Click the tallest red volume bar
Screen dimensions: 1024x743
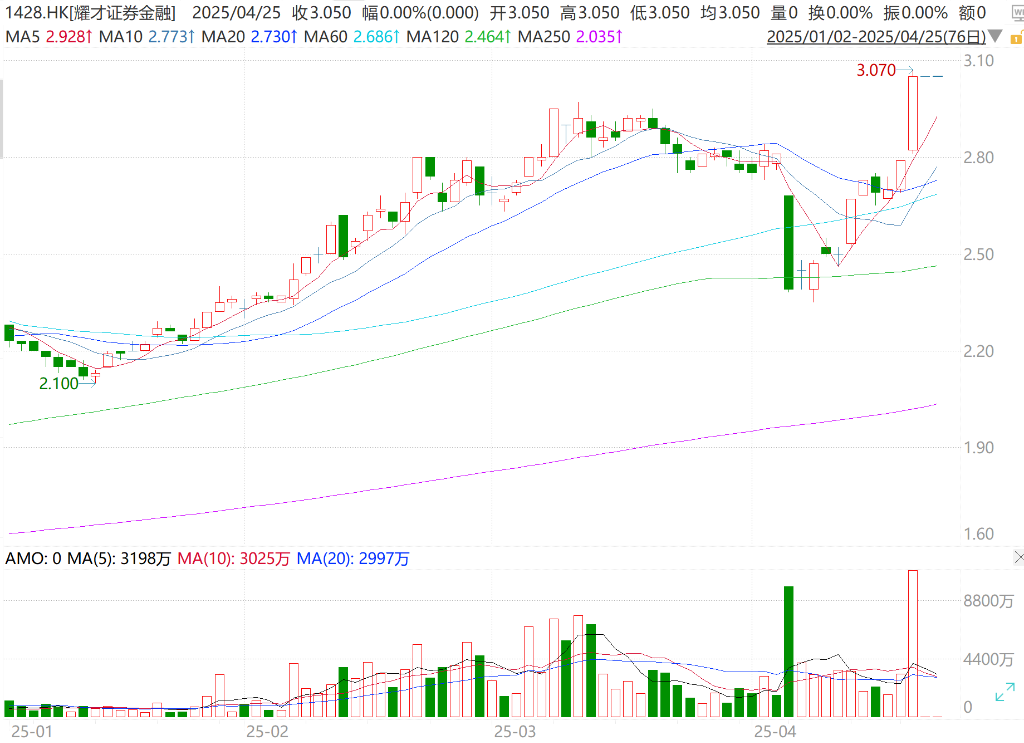pos(913,644)
